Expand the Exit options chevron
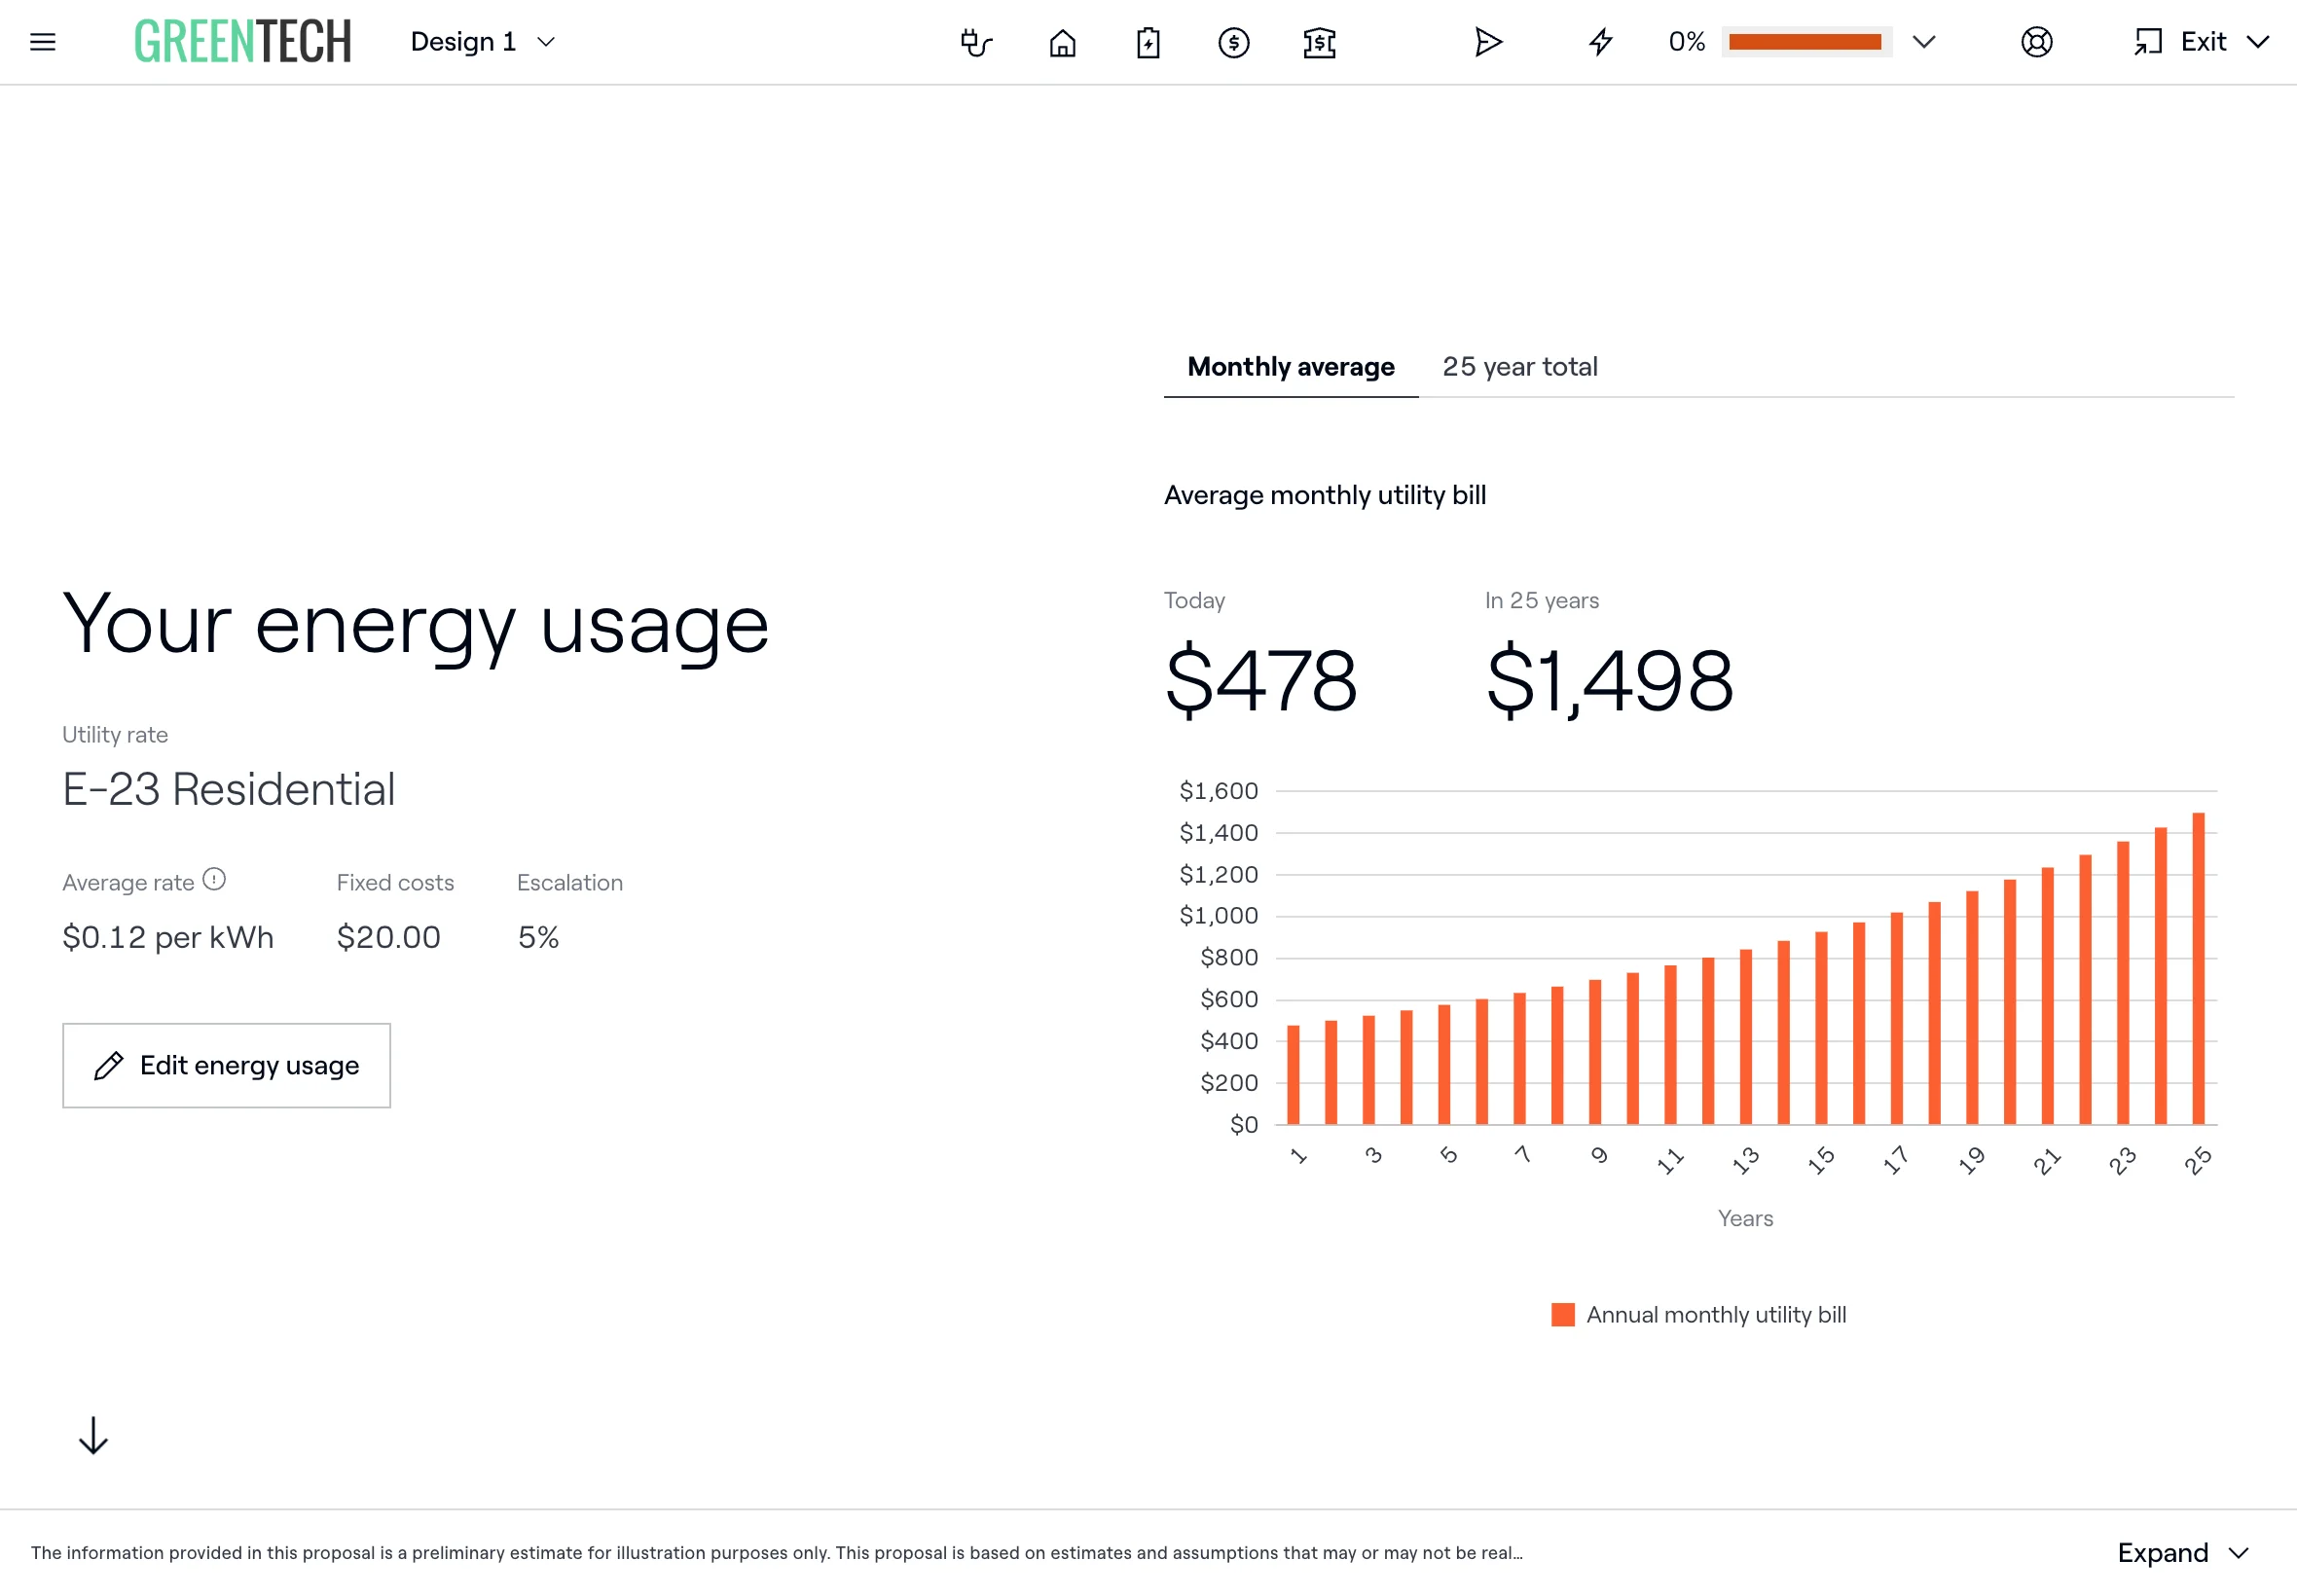The image size is (2297, 1596). tap(2257, 42)
